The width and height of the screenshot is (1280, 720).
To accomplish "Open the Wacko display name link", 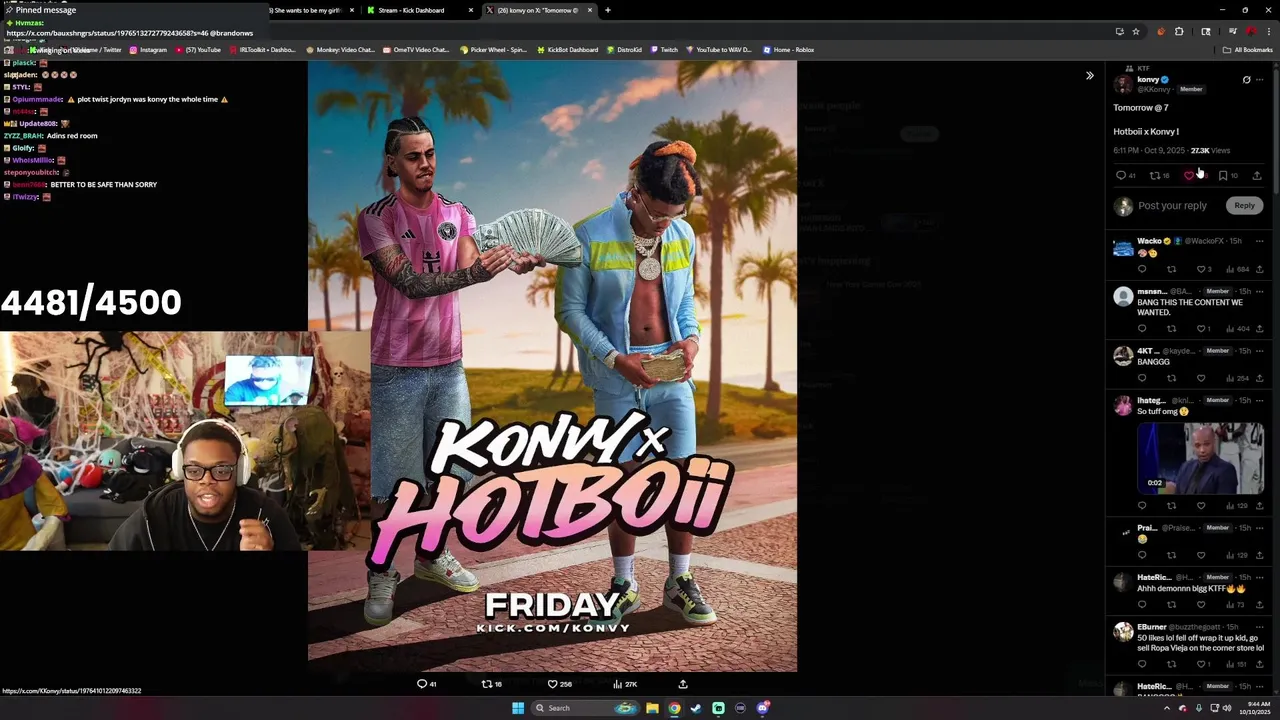I will click(x=1149, y=241).
